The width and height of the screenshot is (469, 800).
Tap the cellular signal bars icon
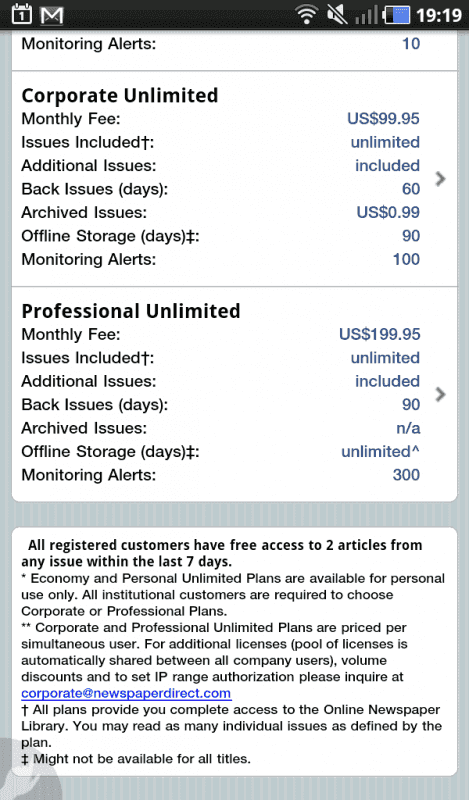[365, 15]
